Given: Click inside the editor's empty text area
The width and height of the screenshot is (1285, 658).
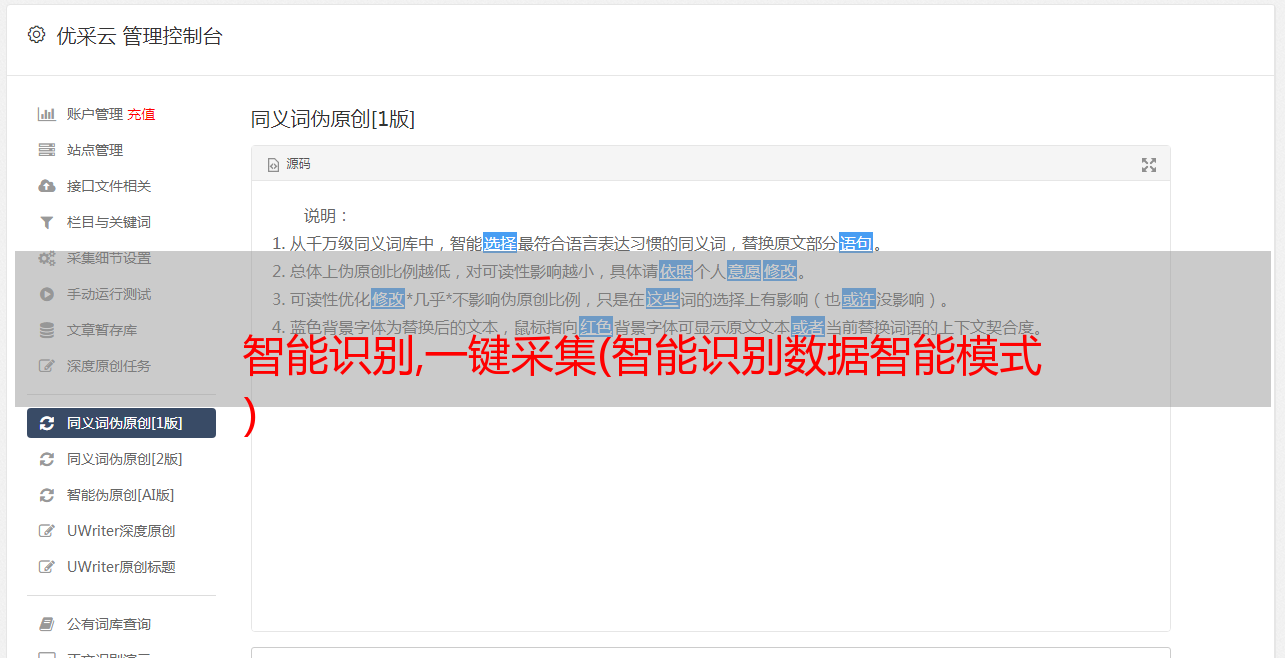Looking at the screenshot, I should pyautogui.click(x=710, y=520).
